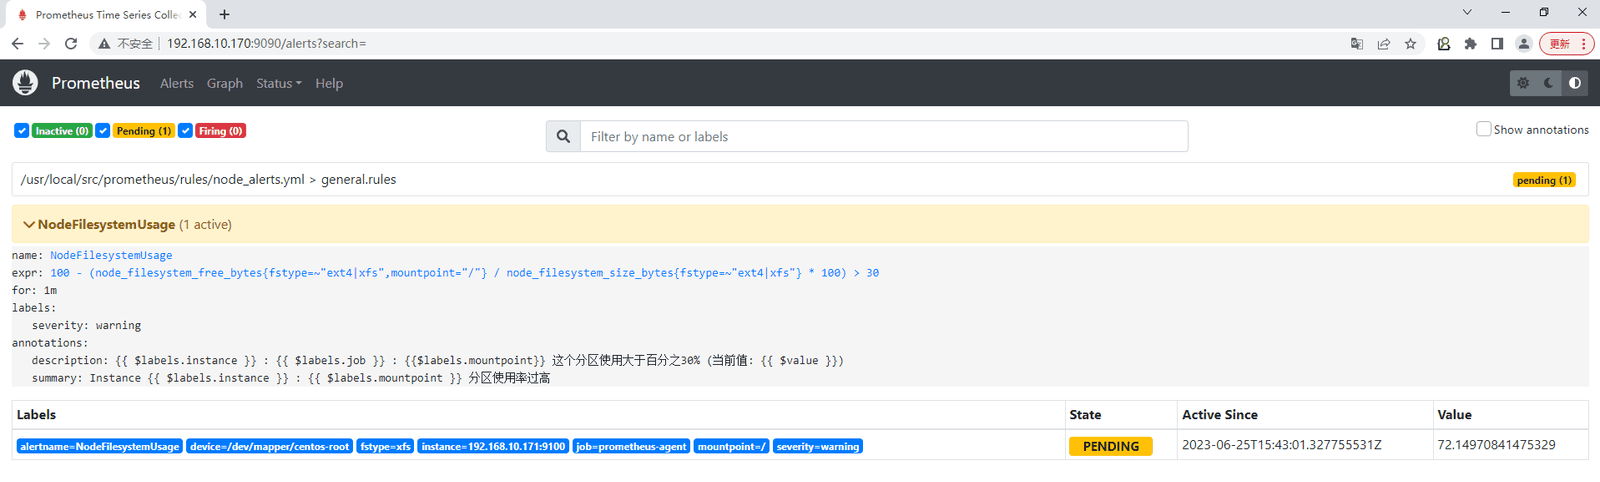Screen dimensions: 1600x482
Task: Click the Active Since timestamp value
Action: (1282, 445)
